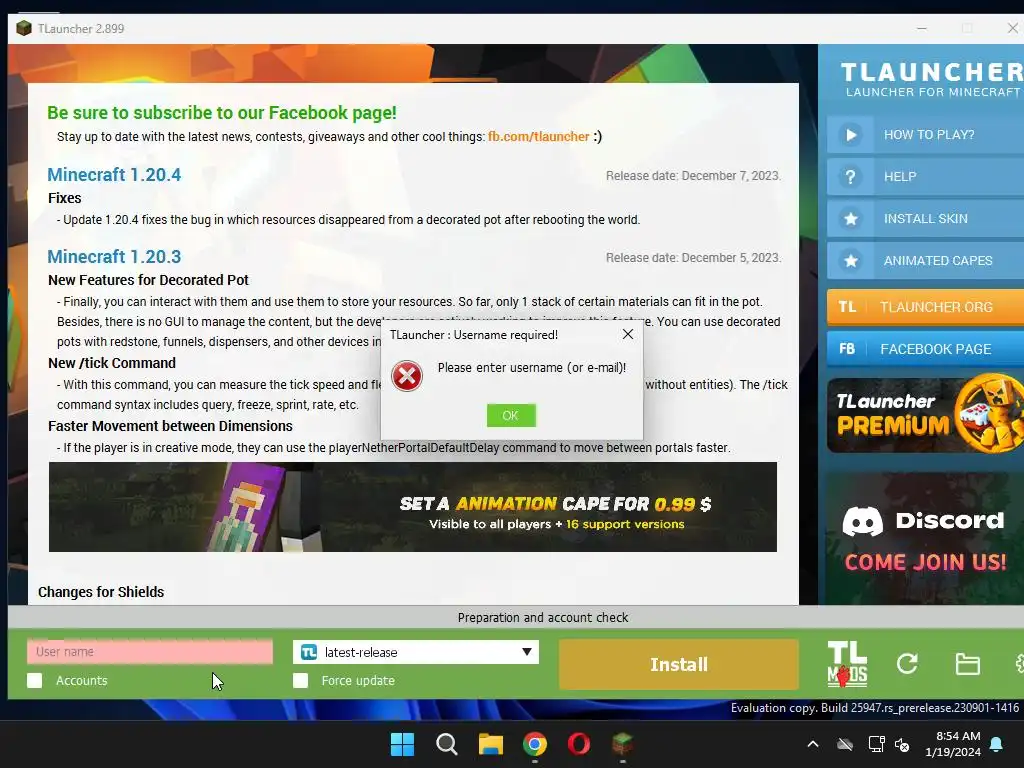
Task: Click the Minecraft 1.20.4 heading
Action: (x=114, y=175)
